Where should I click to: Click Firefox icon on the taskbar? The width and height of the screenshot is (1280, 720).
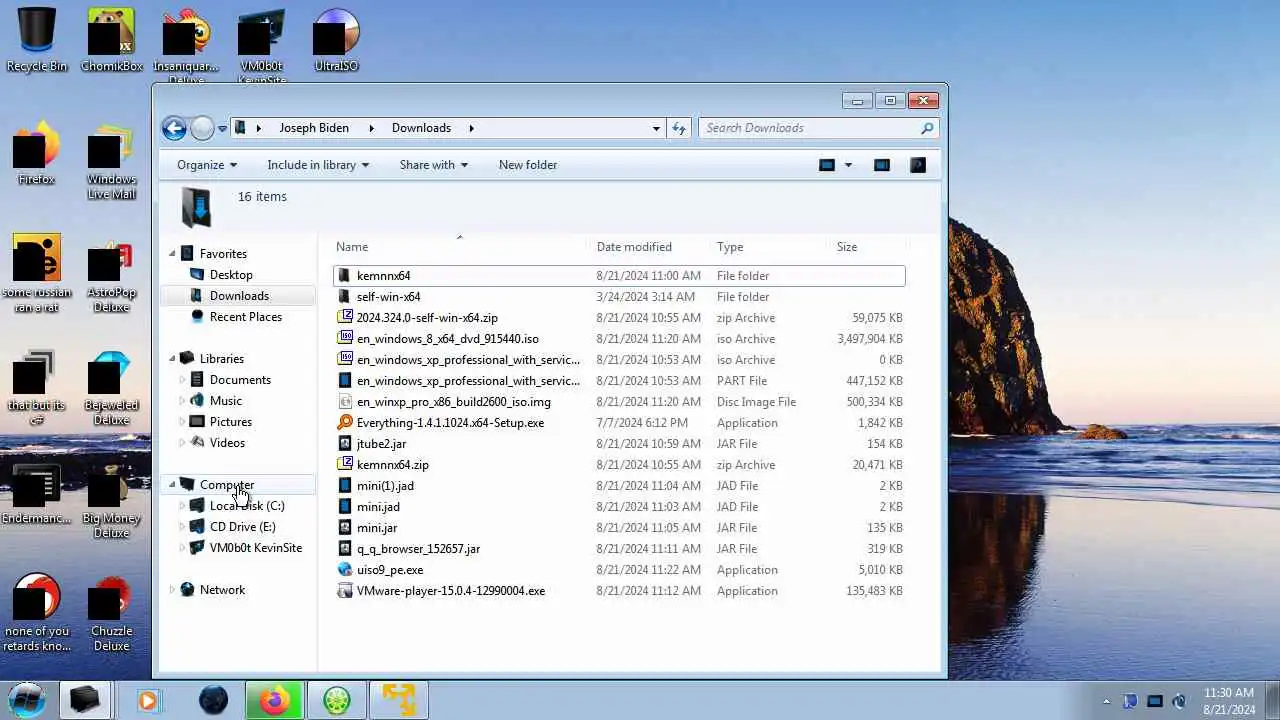tap(274, 700)
